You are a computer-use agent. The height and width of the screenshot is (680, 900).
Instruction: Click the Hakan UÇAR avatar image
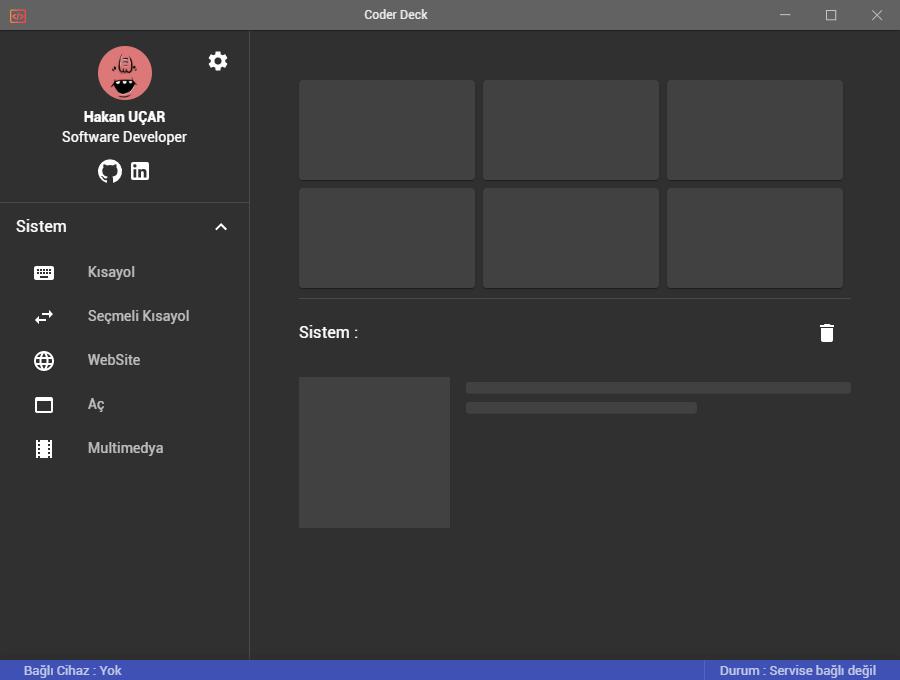[x=125, y=73]
